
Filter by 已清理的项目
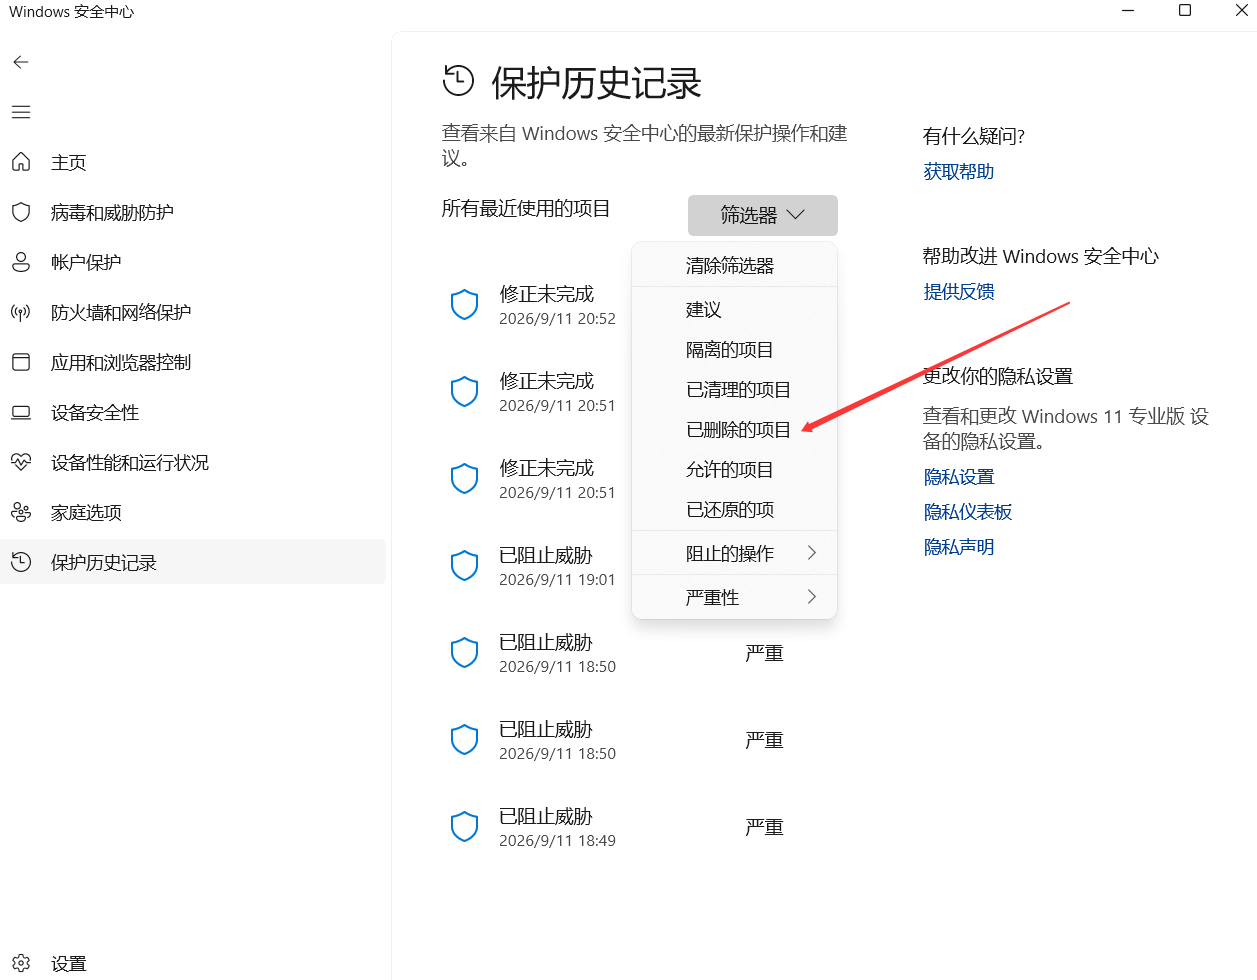tap(734, 390)
